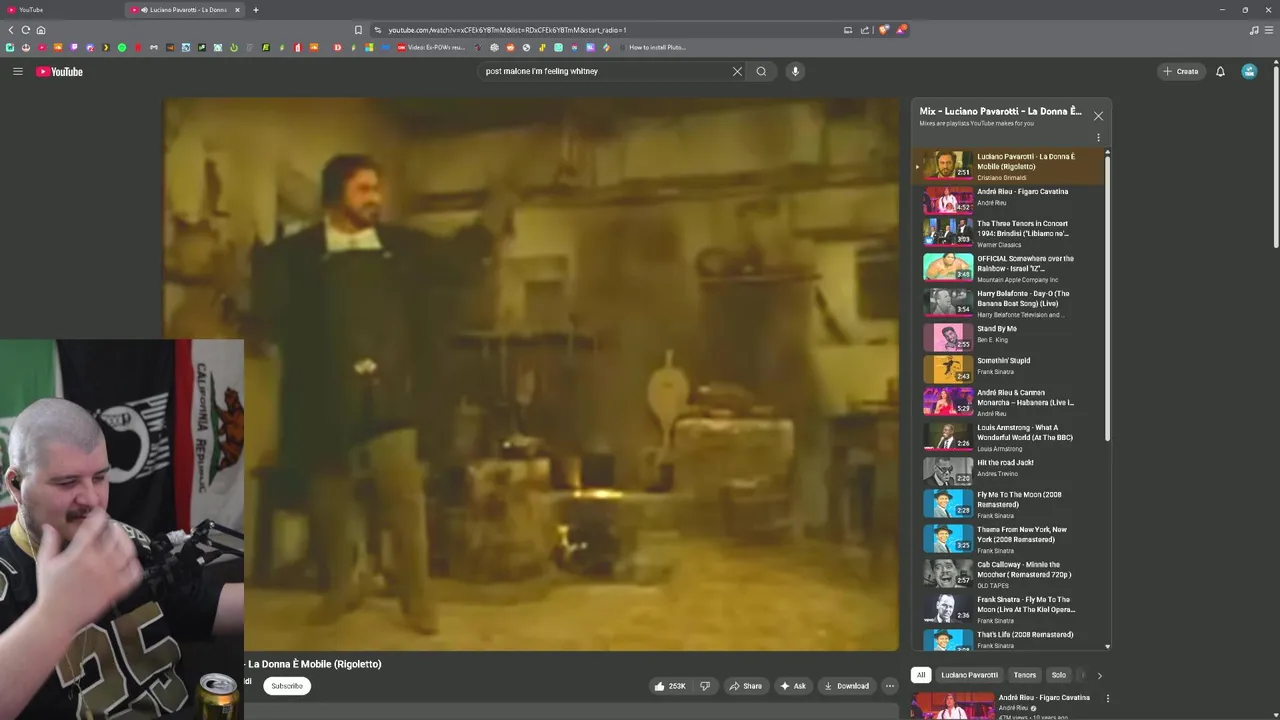Open the Mix playlist options menu
This screenshot has height=720, width=1280.
(x=1098, y=138)
